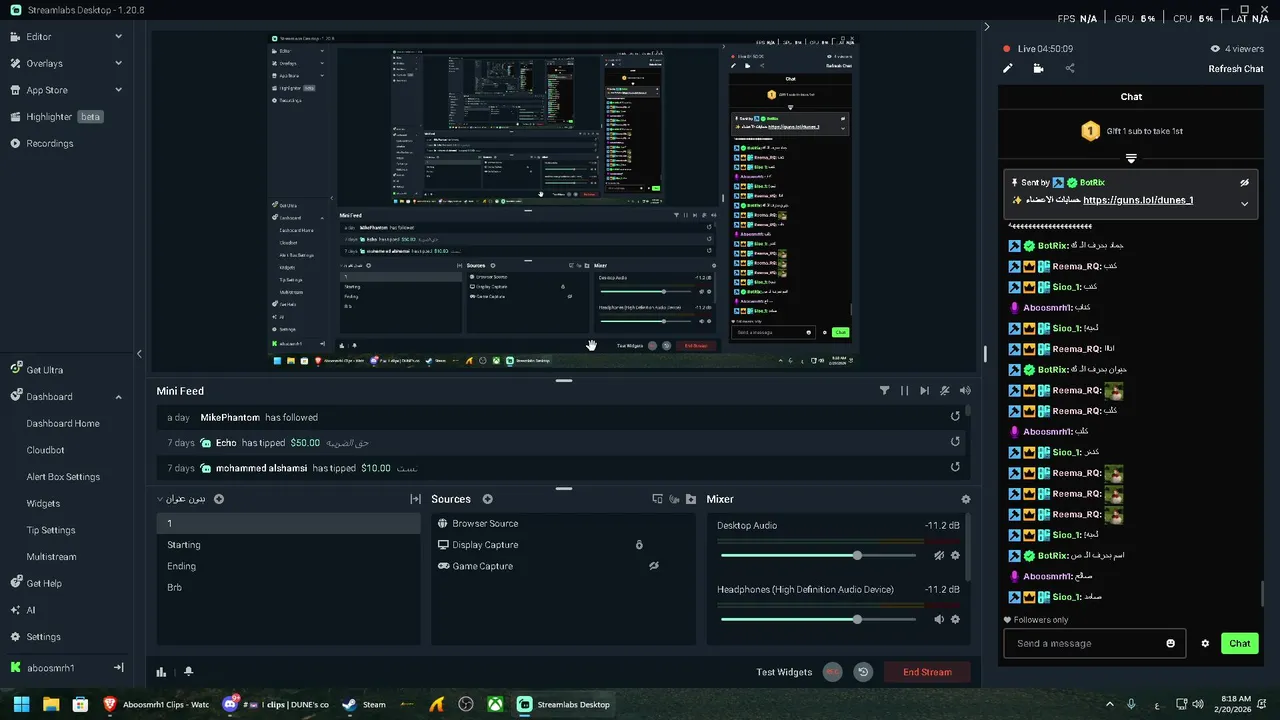This screenshot has height=720, width=1280.
Task: Edit stream info with pencil icon
Action: click(x=1008, y=69)
